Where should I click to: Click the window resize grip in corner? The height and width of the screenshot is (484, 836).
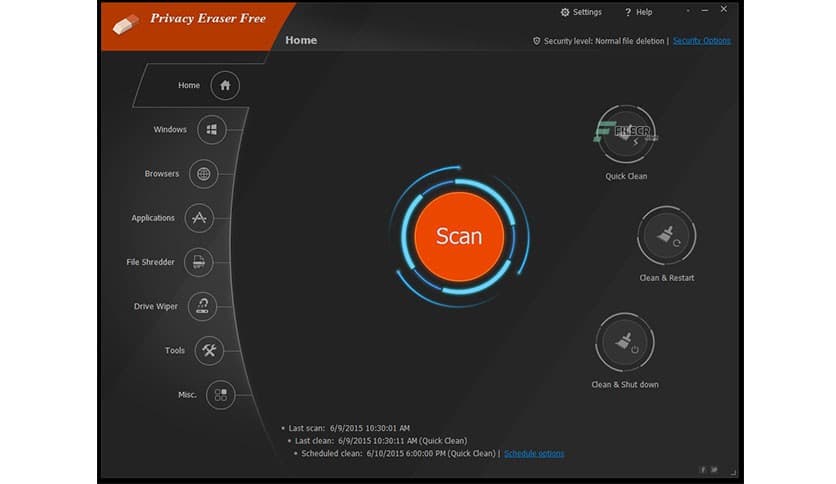point(734,472)
